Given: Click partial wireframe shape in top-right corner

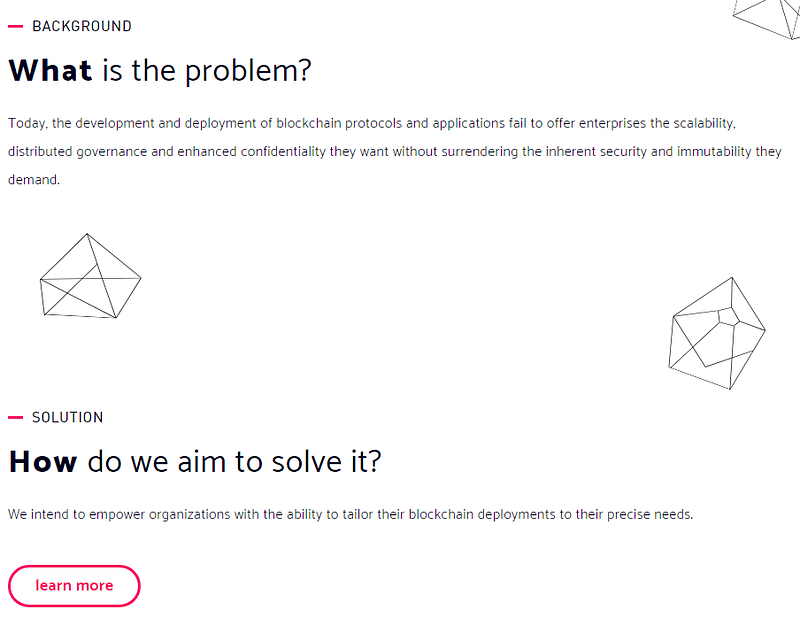Looking at the screenshot, I should (767, 17).
